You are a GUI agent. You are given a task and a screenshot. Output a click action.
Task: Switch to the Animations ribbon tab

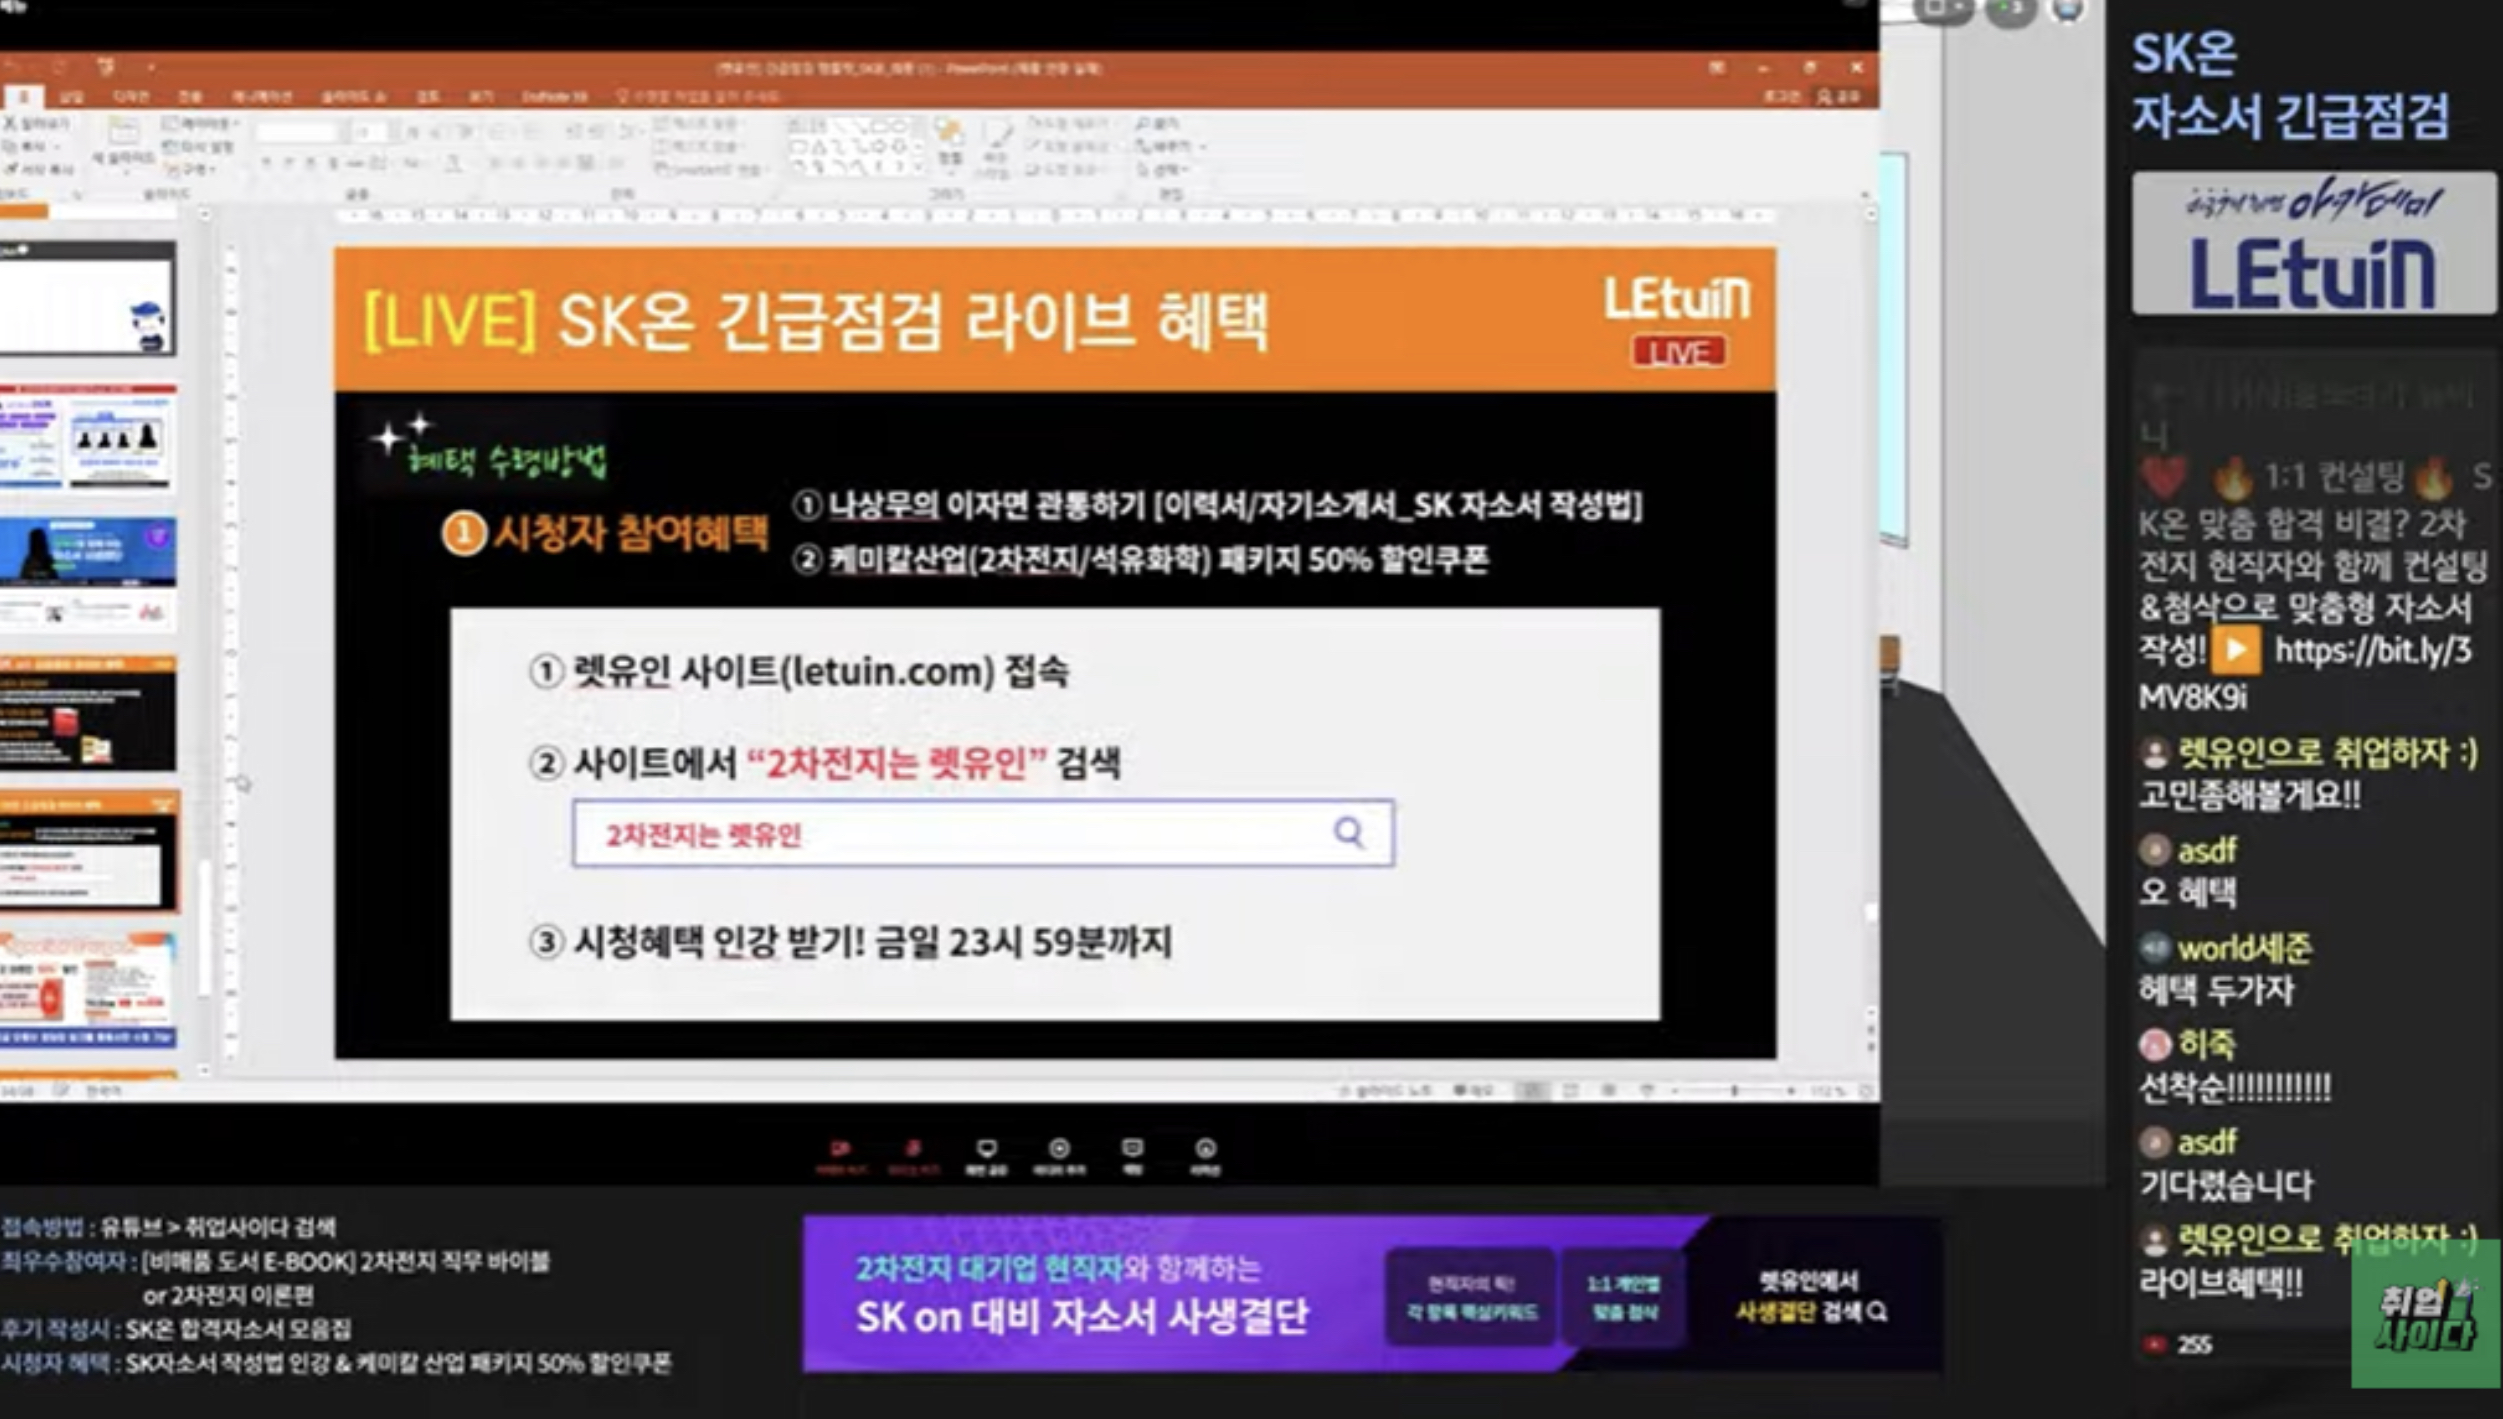tap(262, 96)
